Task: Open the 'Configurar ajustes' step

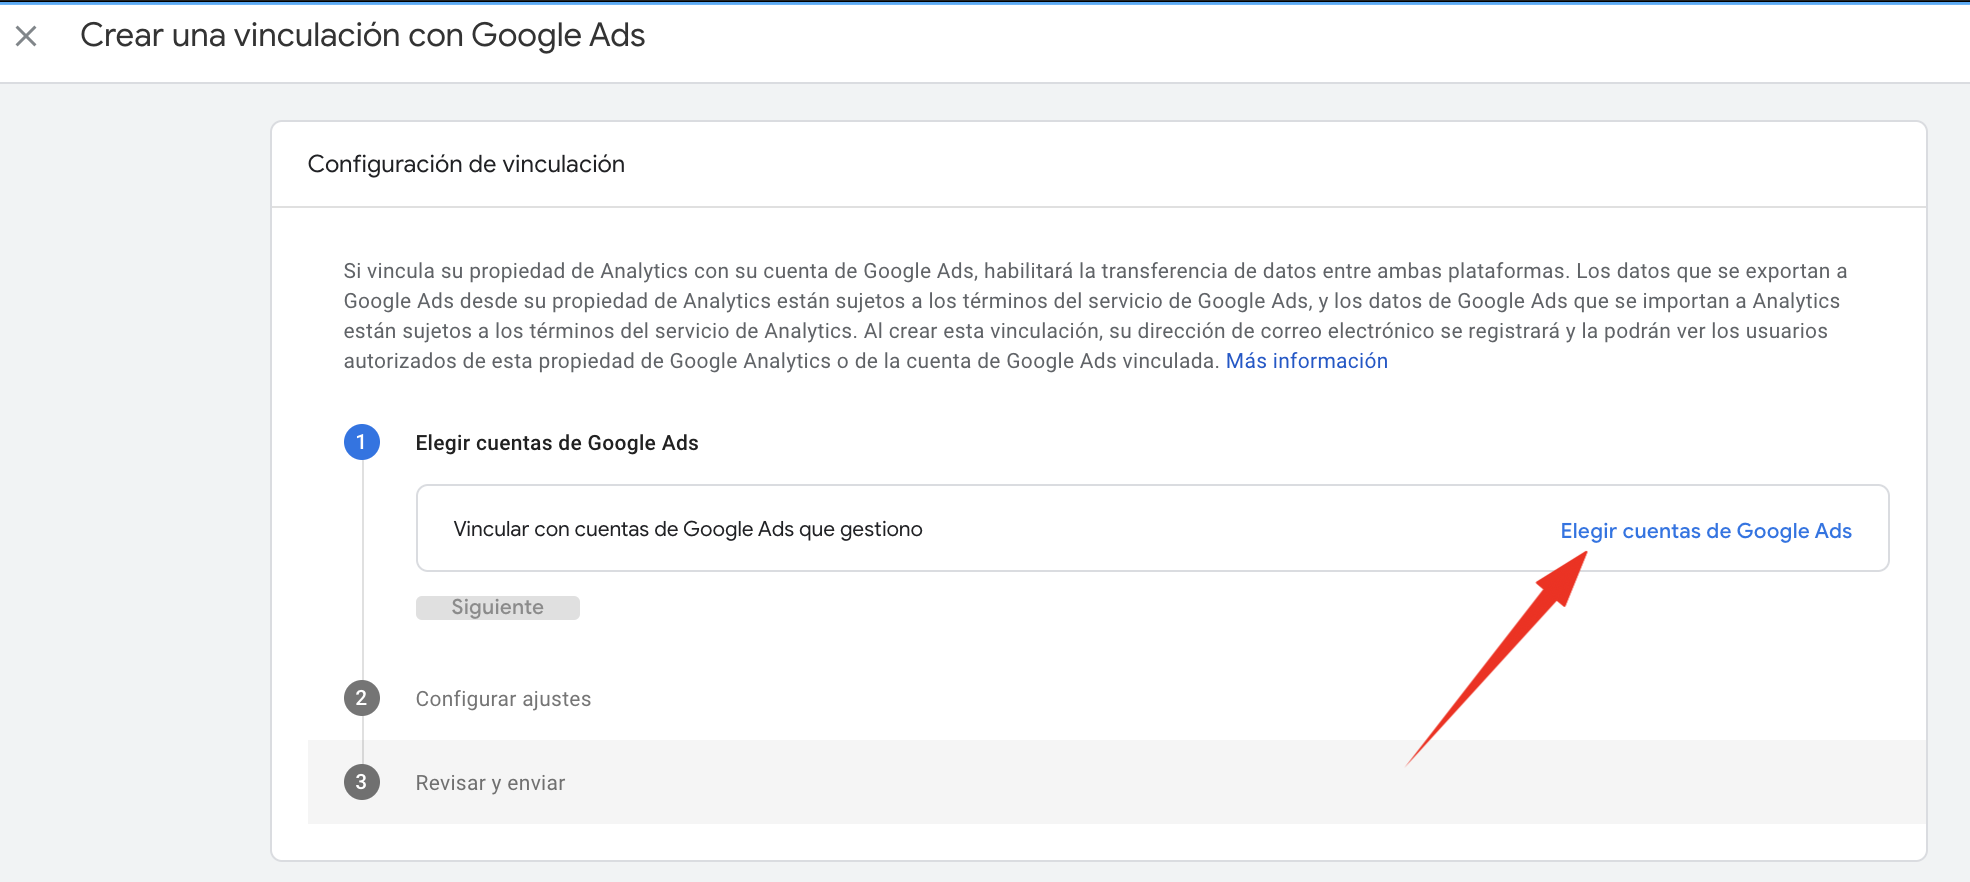Action: click(504, 699)
